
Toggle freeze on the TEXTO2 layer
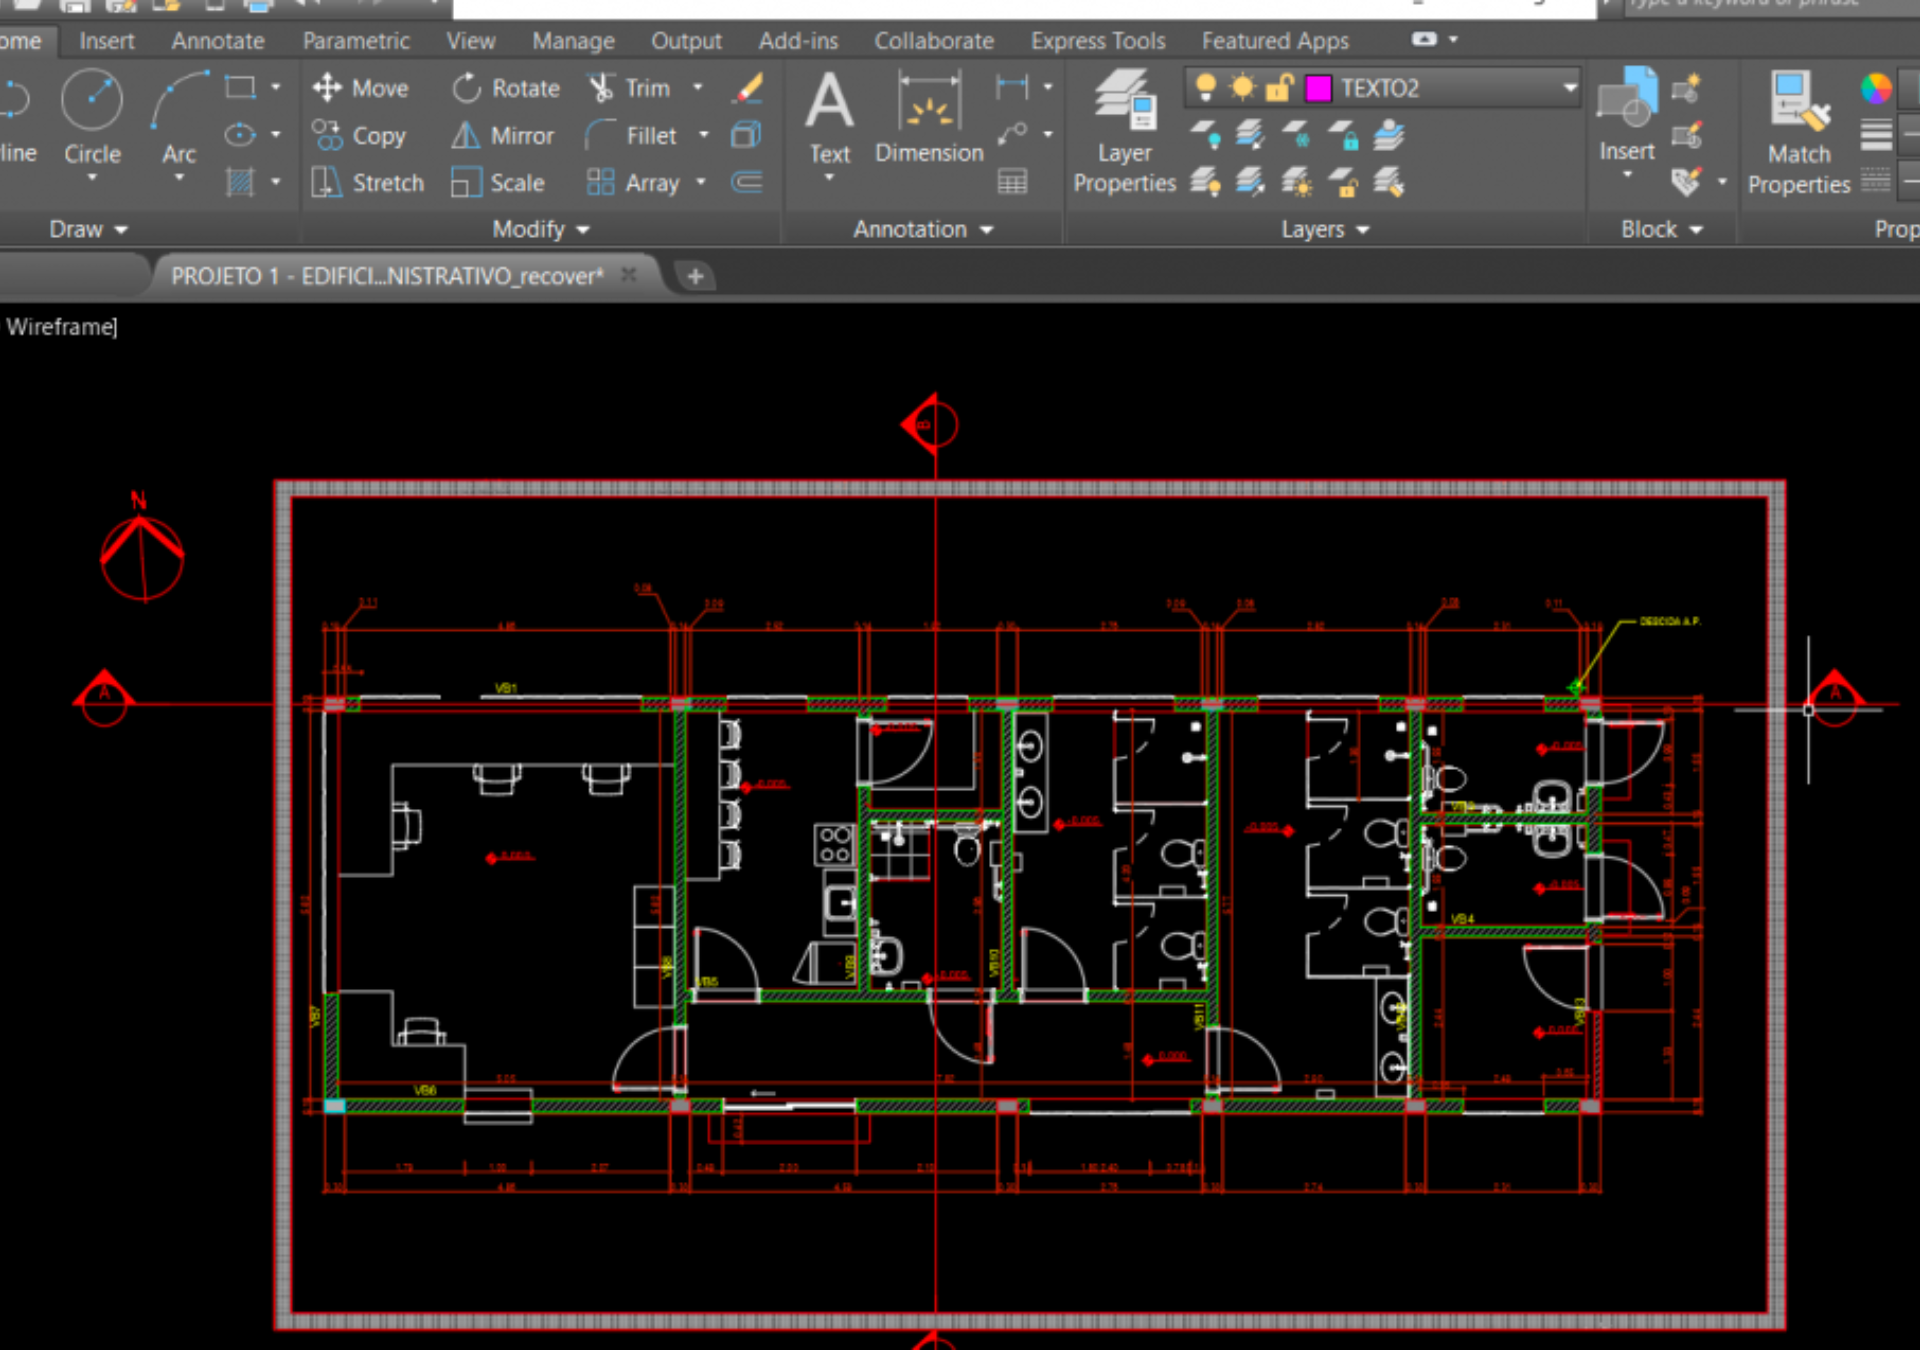click(1240, 87)
